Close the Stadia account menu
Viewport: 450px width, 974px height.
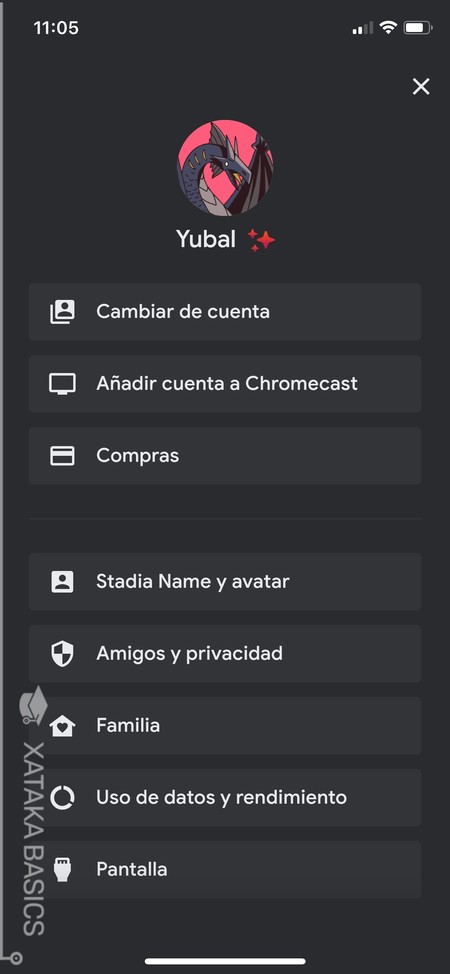click(x=421, y=86)
